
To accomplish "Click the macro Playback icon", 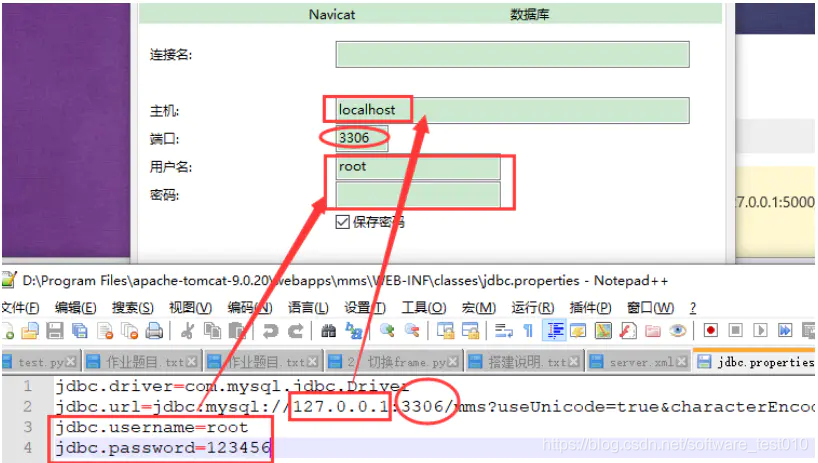I will coord(760,331).
